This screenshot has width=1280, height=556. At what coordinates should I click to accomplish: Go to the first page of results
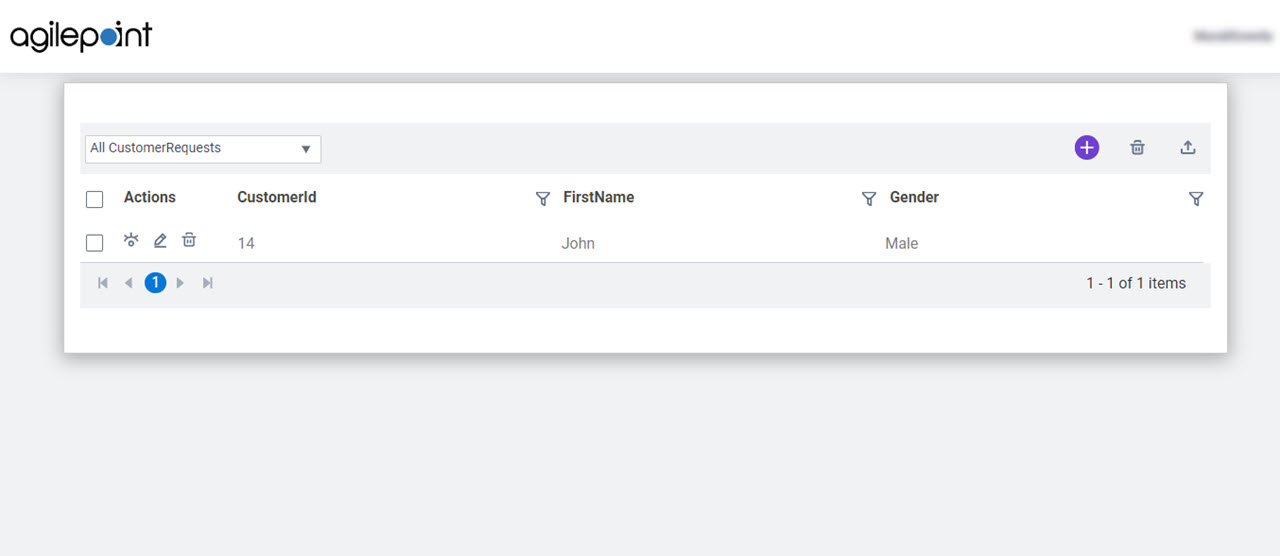[x=103, y=283]
